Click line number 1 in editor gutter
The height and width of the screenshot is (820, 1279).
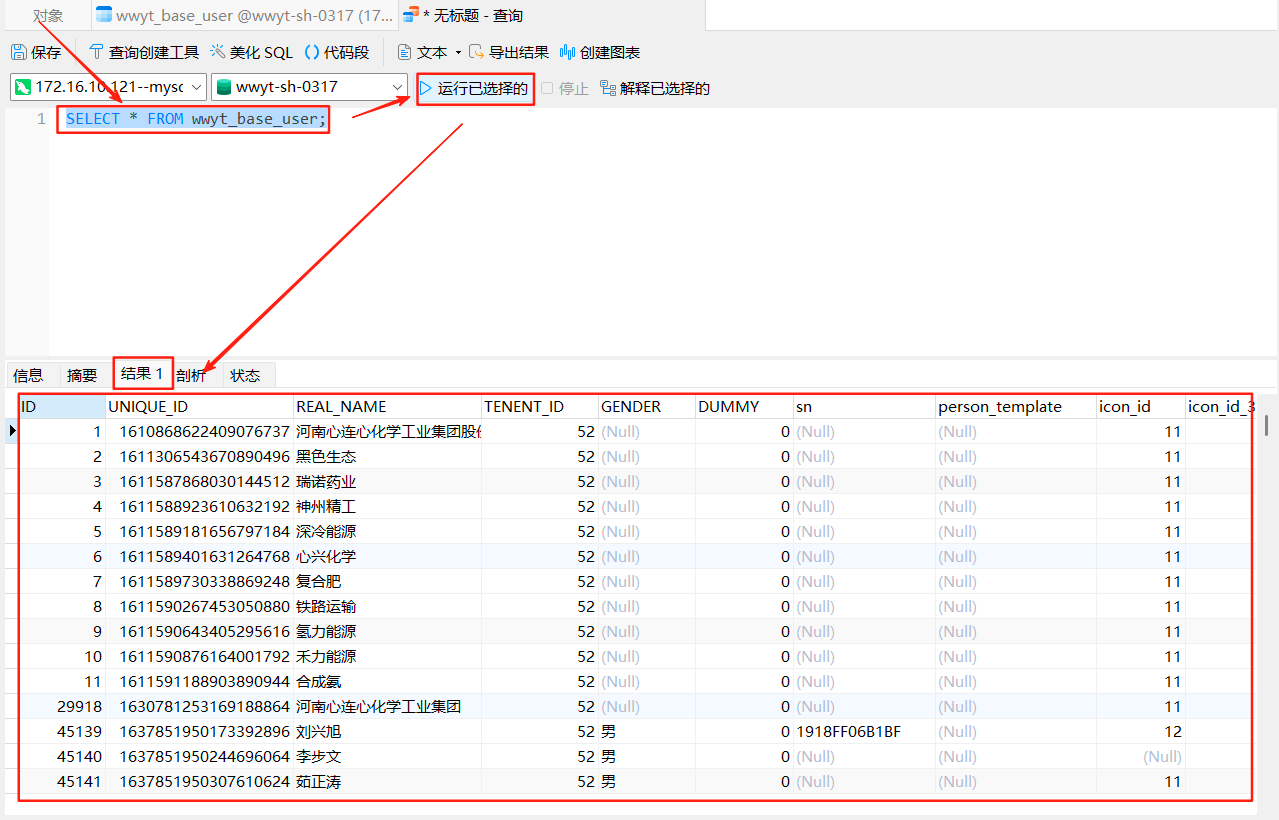41,119
